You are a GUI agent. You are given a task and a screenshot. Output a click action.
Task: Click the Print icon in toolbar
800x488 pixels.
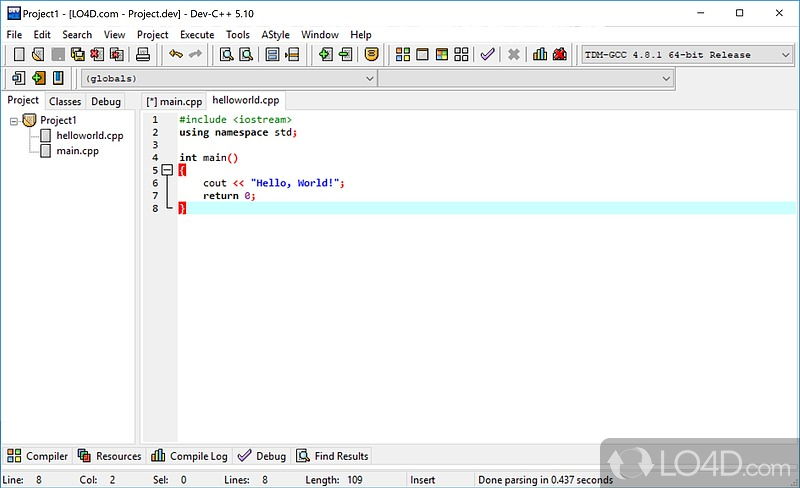click(x=143, y=55)
